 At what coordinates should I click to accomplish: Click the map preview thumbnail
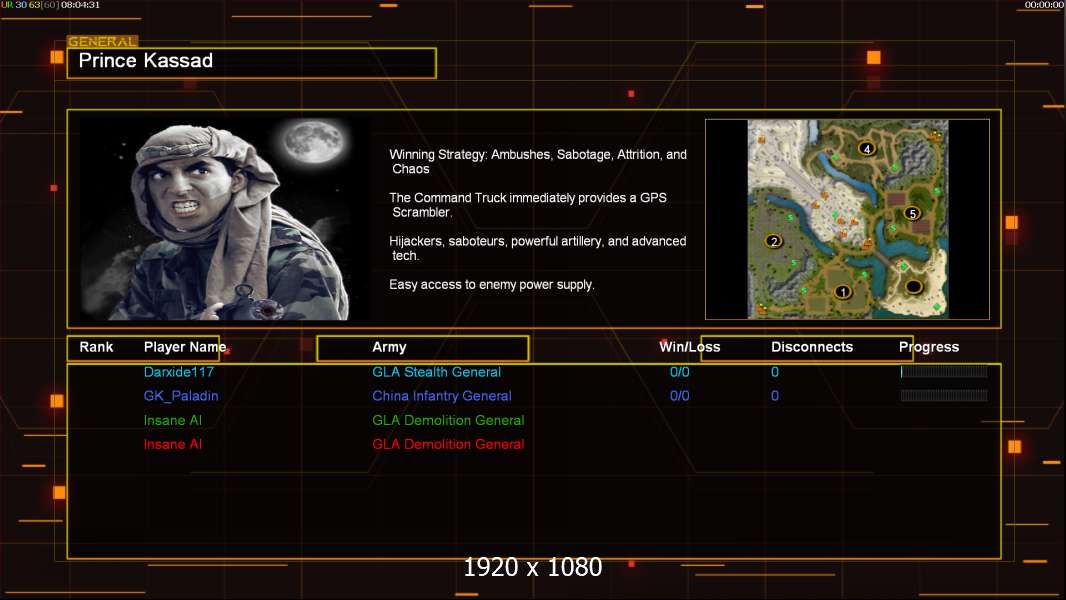pyautogui.click(x=847, y=219)
